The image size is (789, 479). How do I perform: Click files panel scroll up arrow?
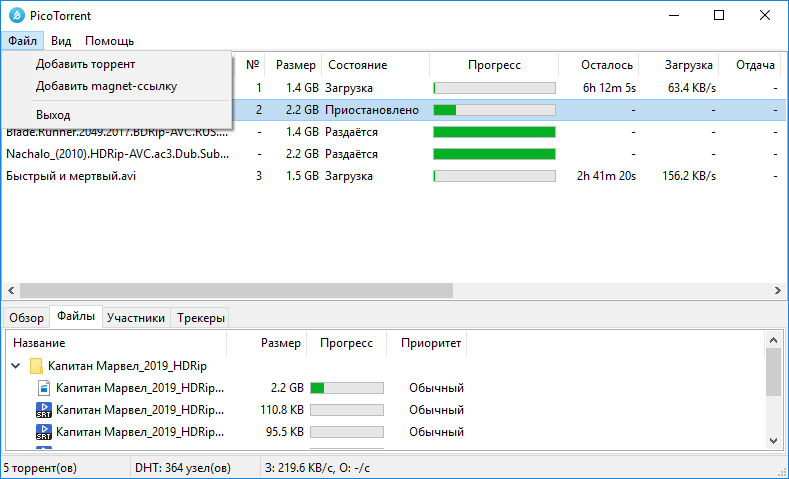(x=773, y=340)
